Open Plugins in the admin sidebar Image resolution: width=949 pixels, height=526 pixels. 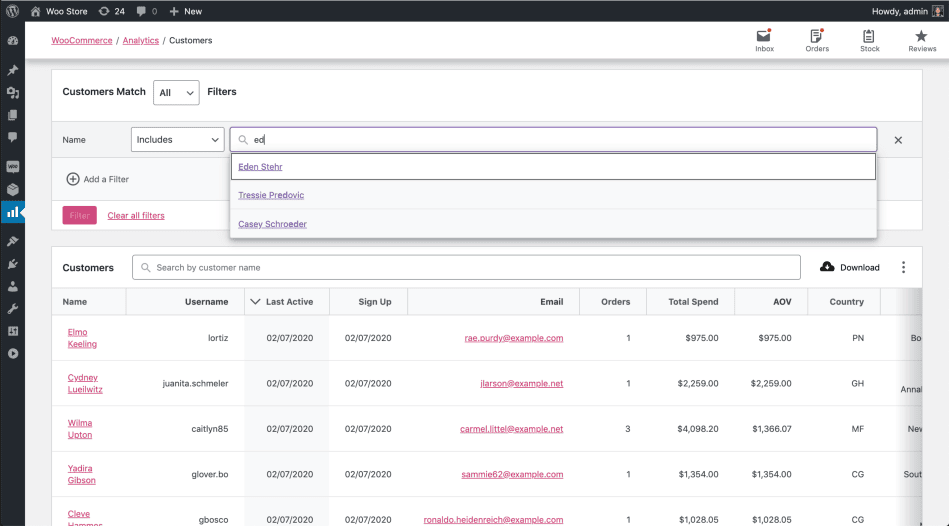tap(13, 264)
